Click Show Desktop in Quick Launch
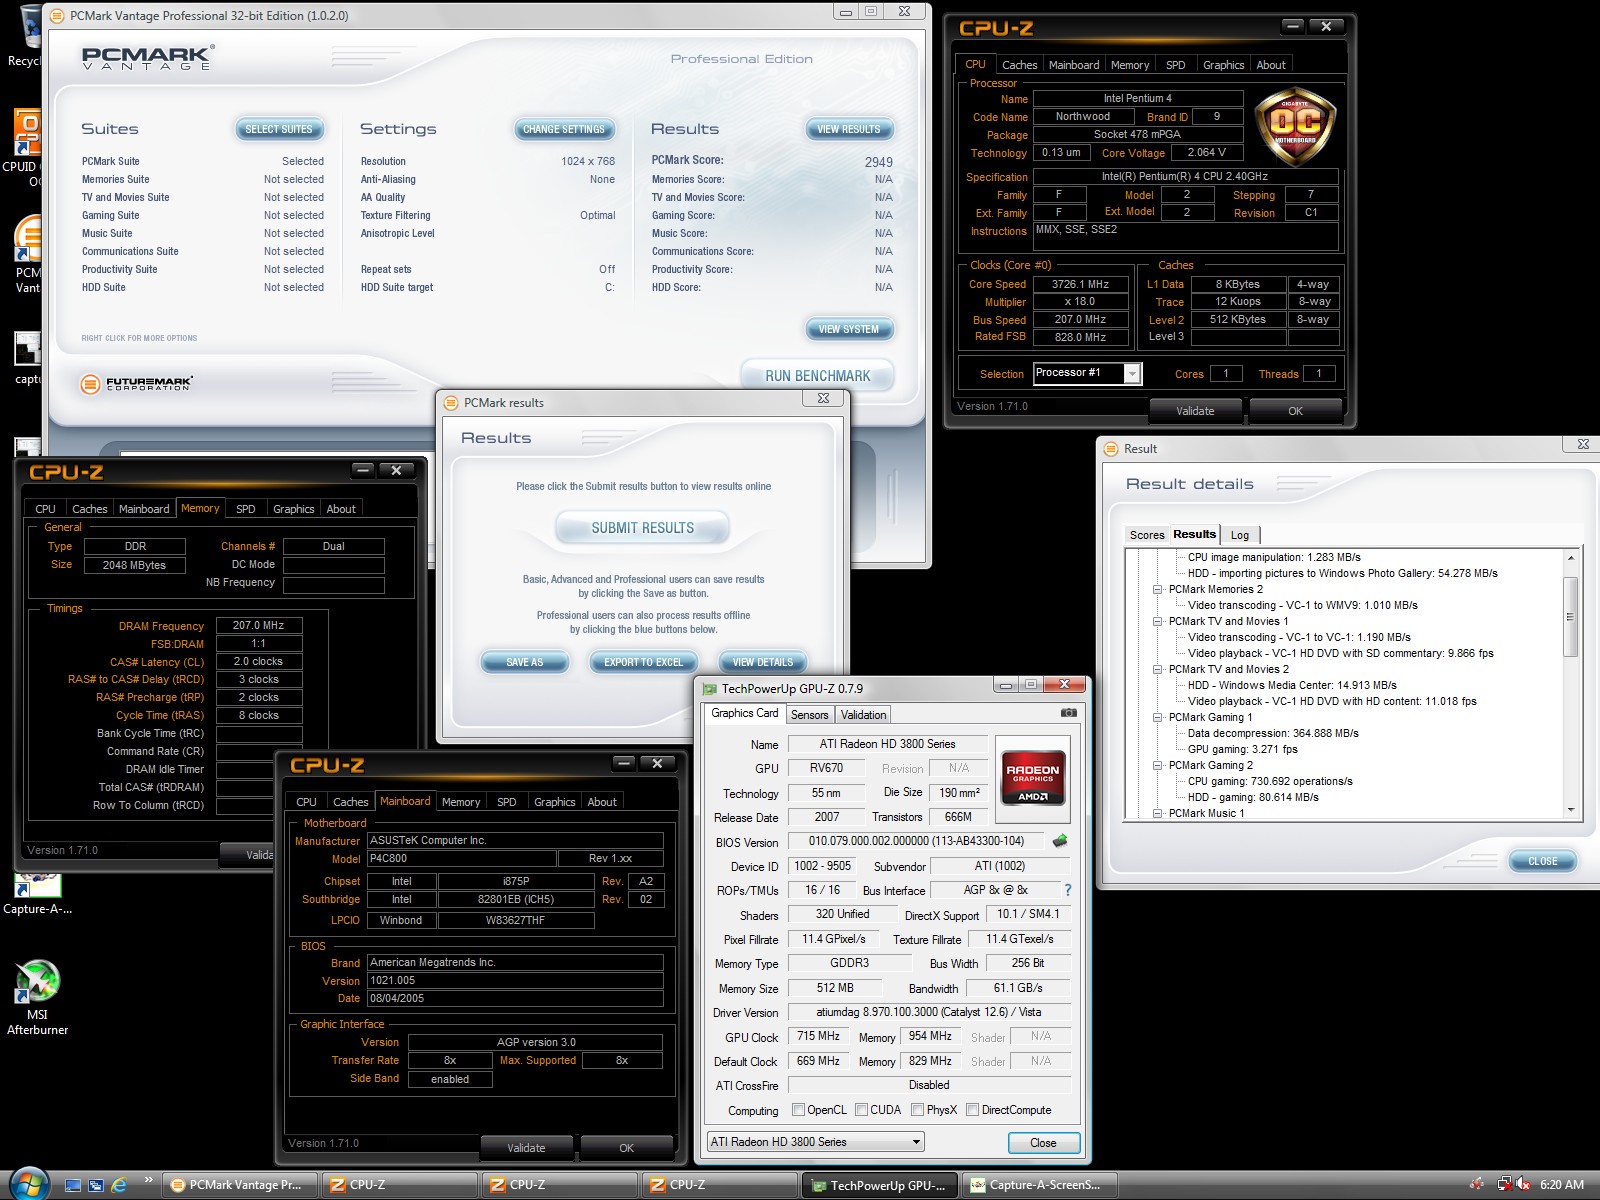This screenshot has width=1600, height=1200. click(72, 1185)
